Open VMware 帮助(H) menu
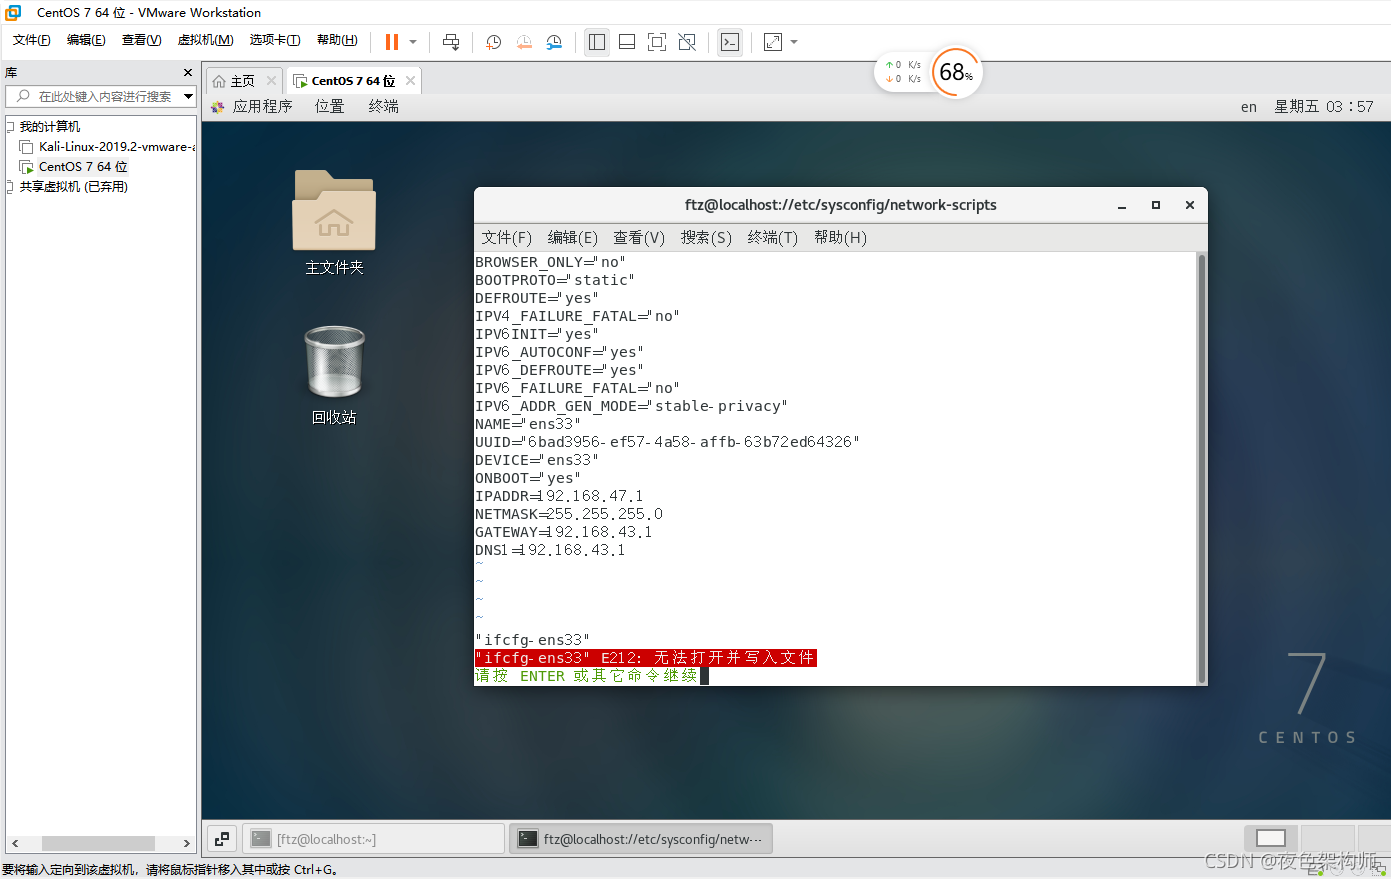 [337, 40]
